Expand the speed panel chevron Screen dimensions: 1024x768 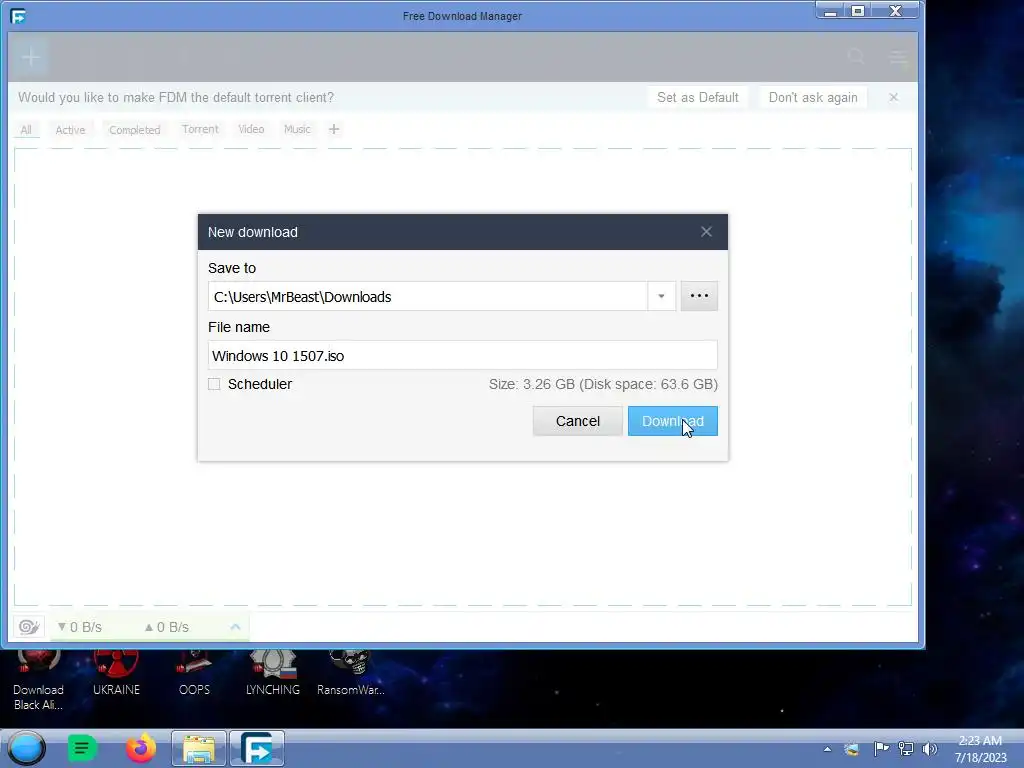235,627
